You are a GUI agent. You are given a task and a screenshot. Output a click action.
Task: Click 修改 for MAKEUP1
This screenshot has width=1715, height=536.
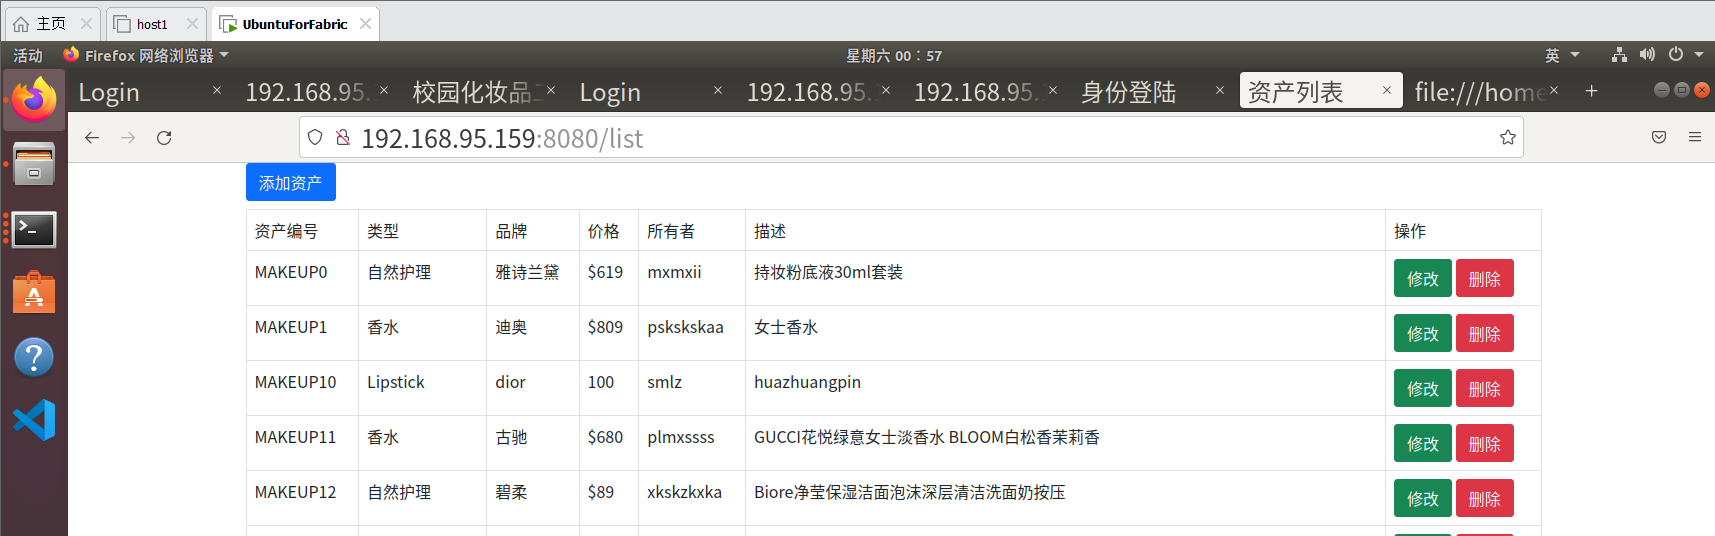(1423, 333)
